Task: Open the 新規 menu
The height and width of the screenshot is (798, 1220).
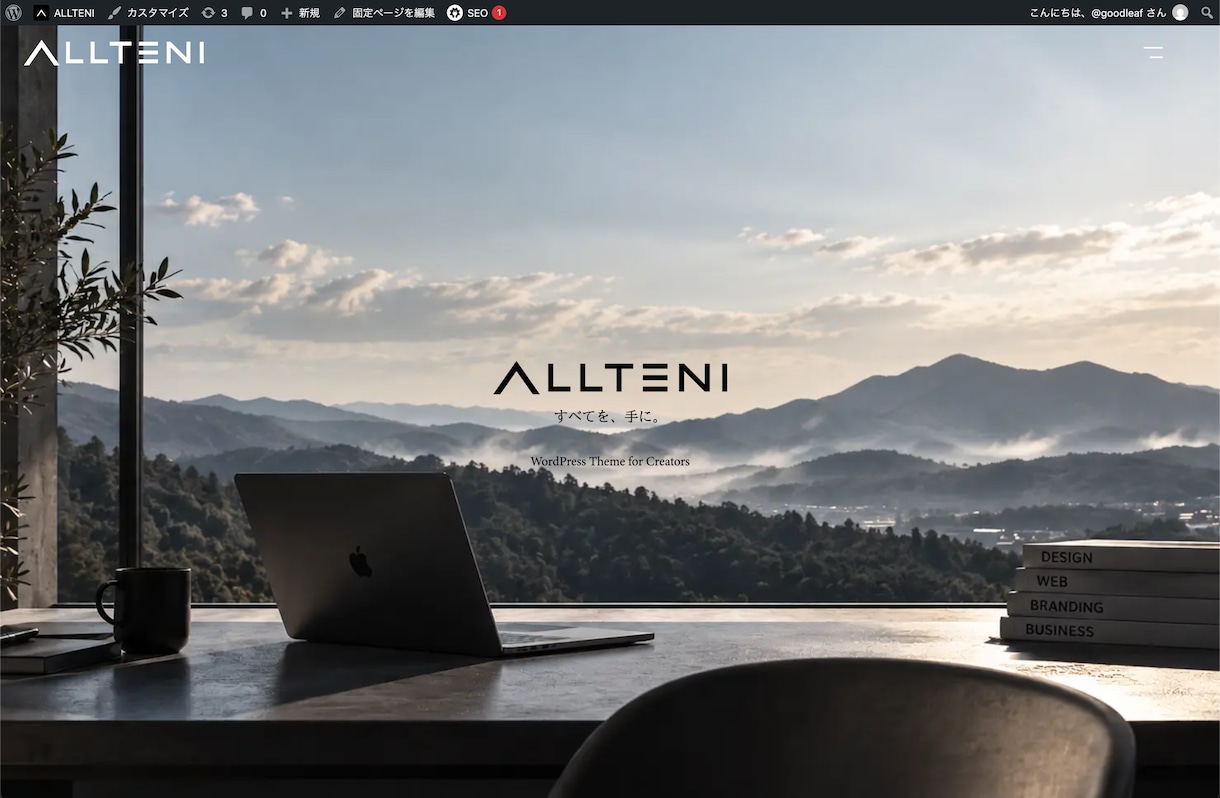Action: (x=300, y=13)
